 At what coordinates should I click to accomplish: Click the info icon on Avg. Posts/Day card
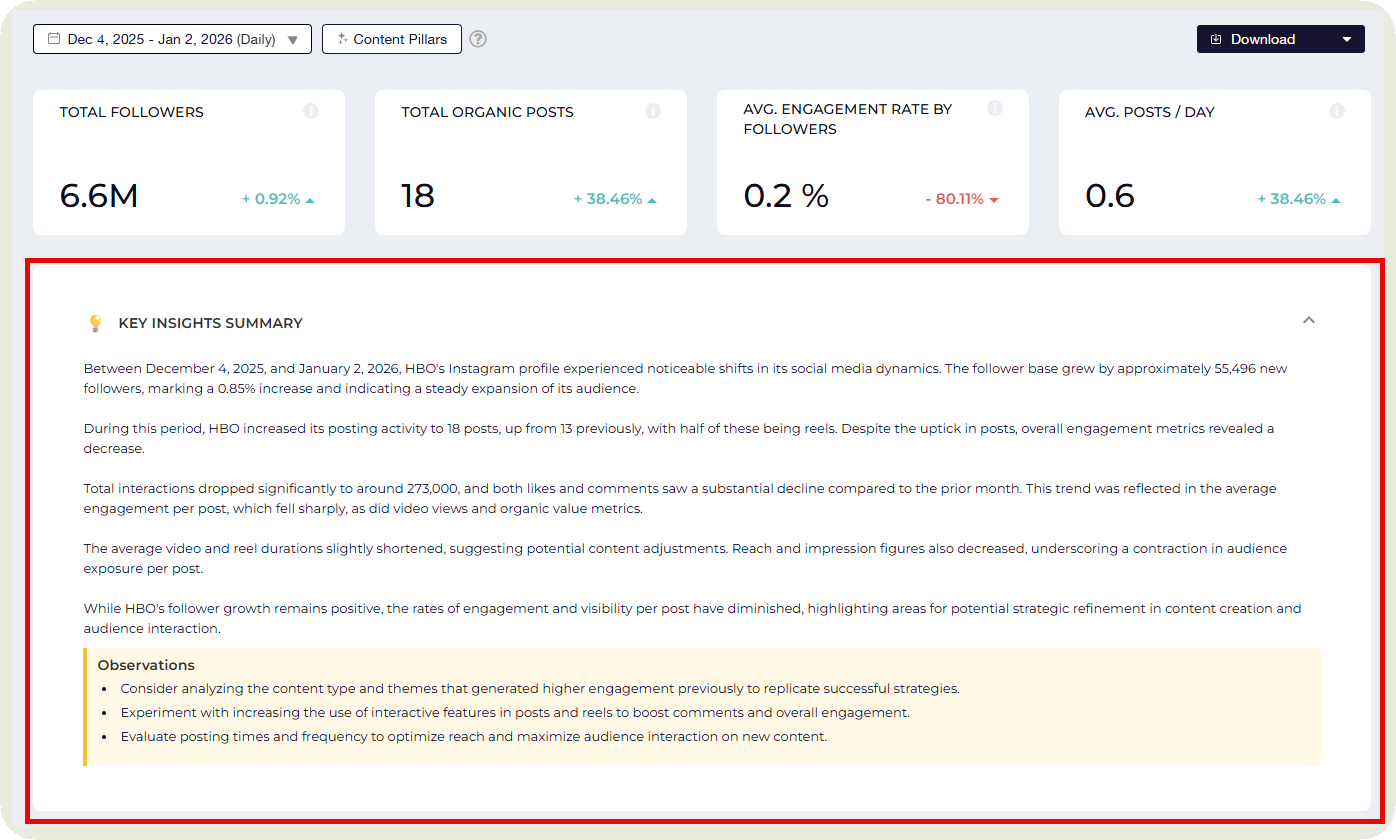coord(1337,111)
